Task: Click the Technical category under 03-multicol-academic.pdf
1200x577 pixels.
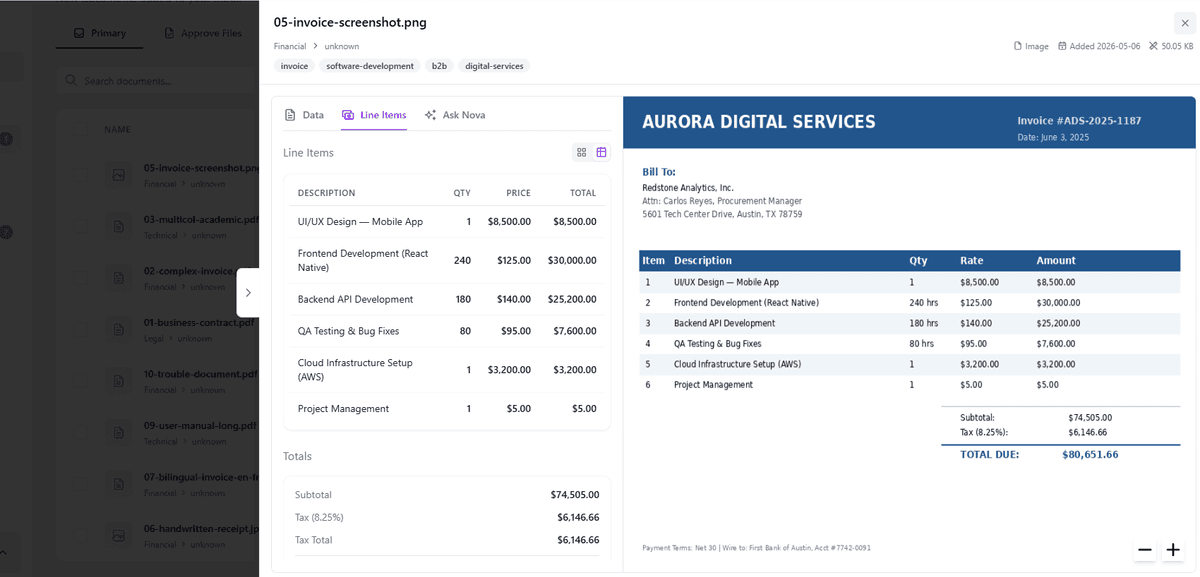Action: 161,236
